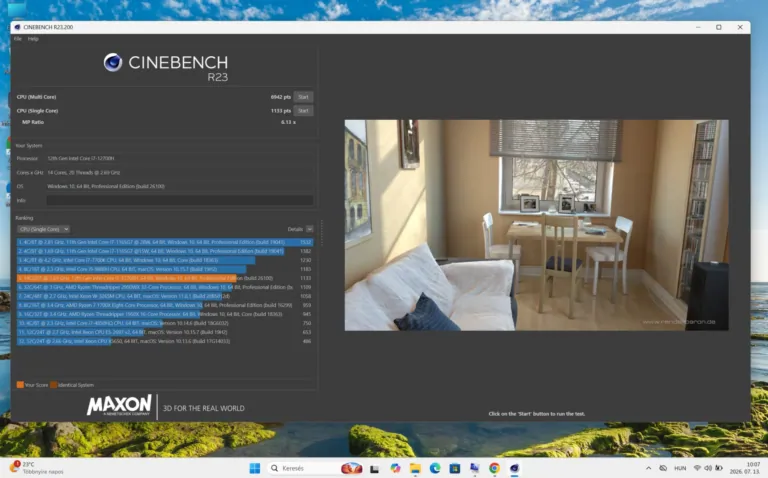Open Copilot from the taskbar

click(x=395, y=468)
